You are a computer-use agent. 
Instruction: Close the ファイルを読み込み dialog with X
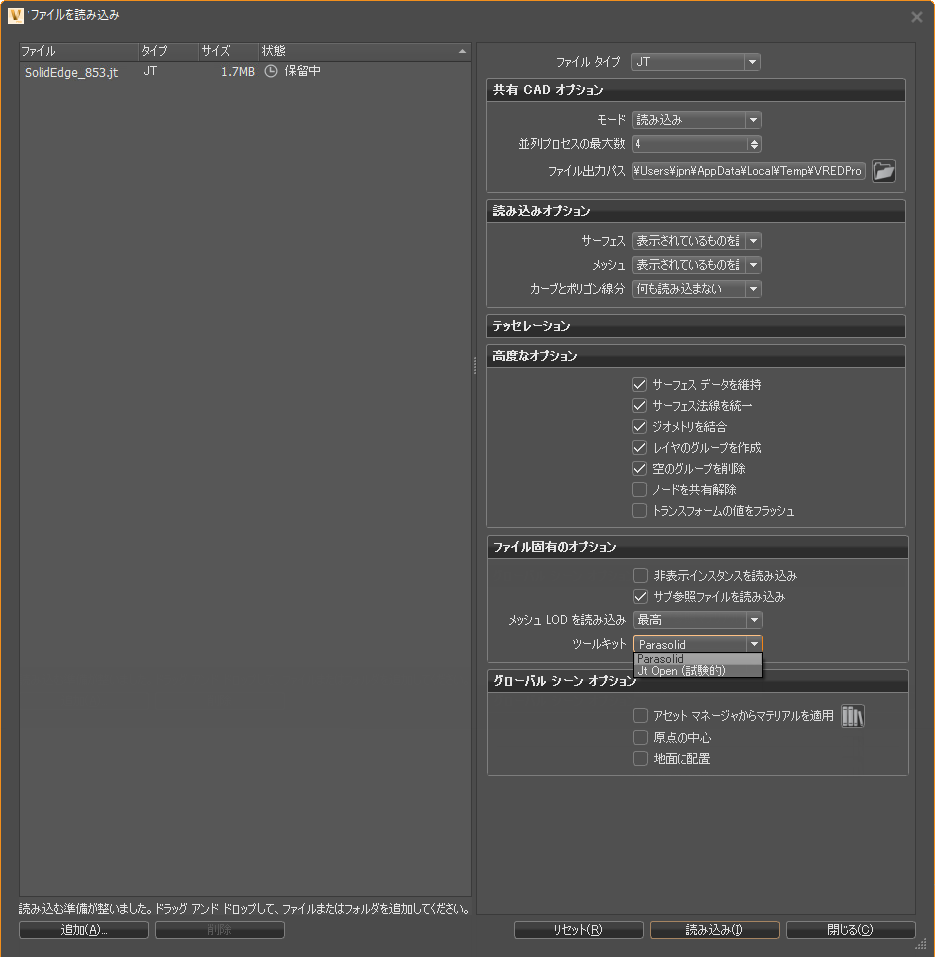tap(917, 17)
